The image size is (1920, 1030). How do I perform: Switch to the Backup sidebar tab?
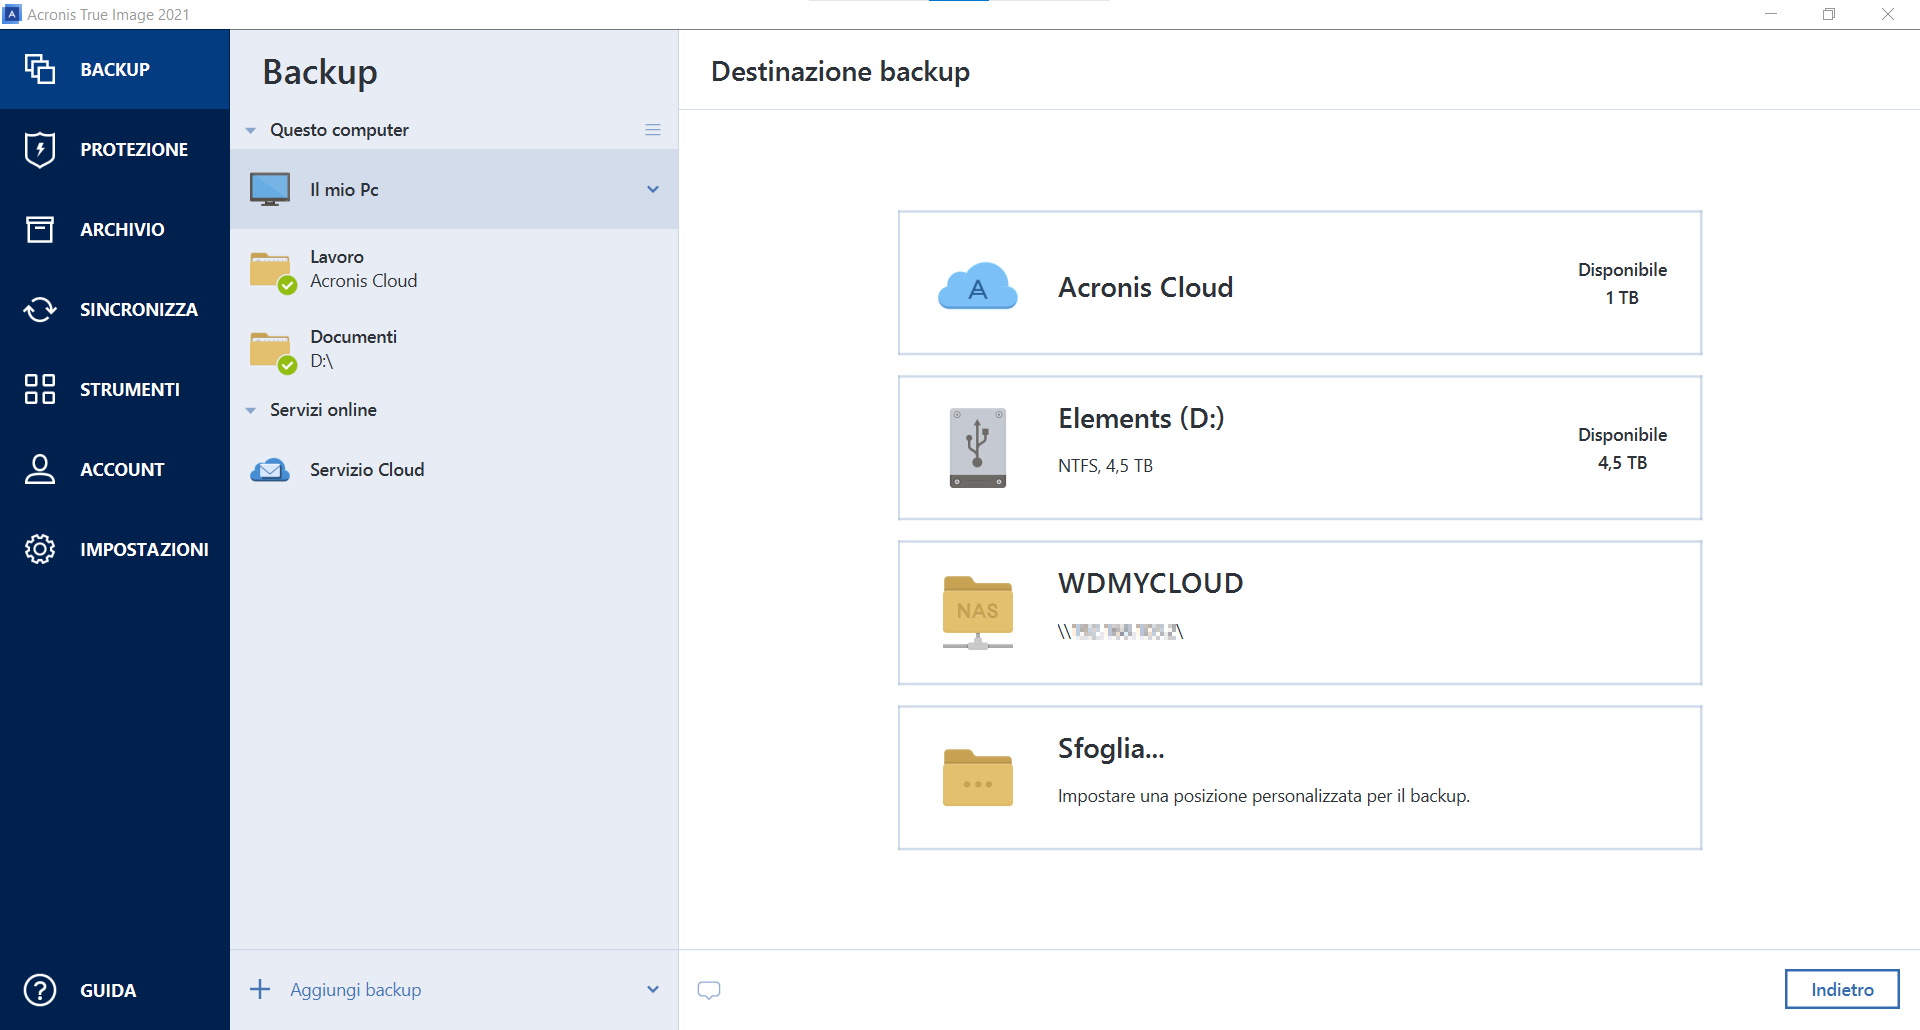[114, 69]
